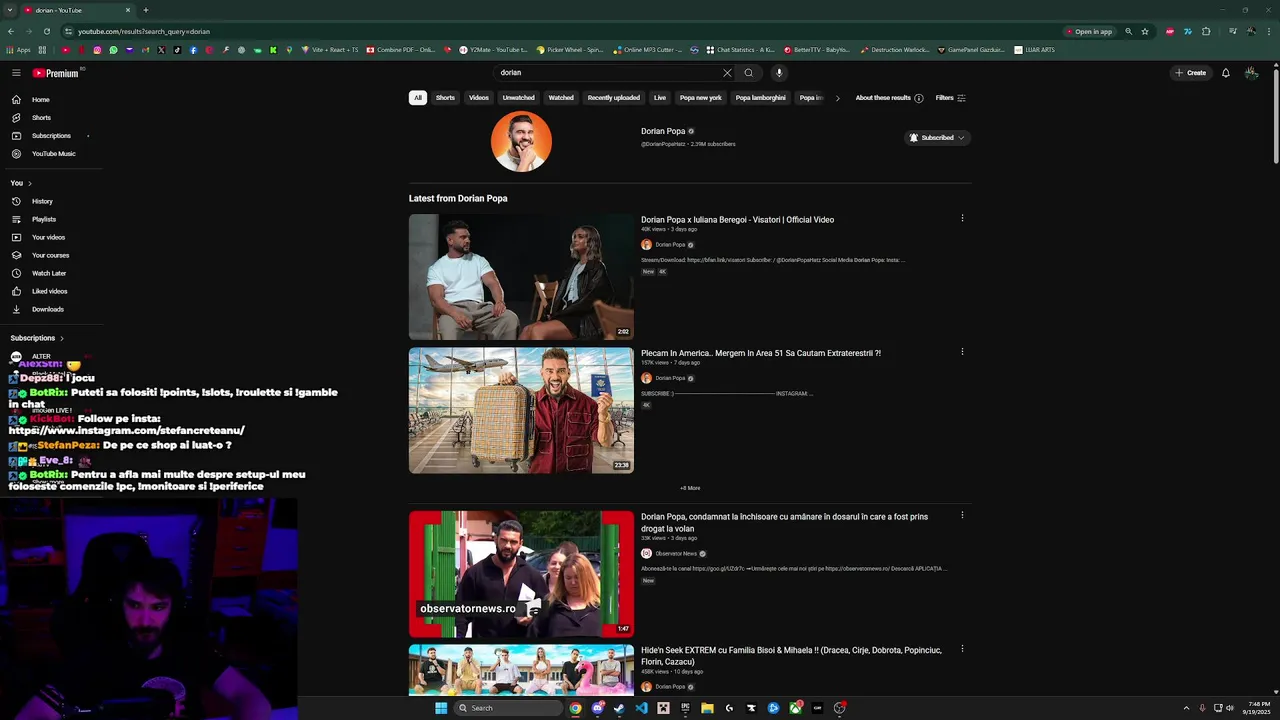The height and width of the screenshot is (720, 1280).
Task: Clear the search query with the X
Action: [727, 73]
